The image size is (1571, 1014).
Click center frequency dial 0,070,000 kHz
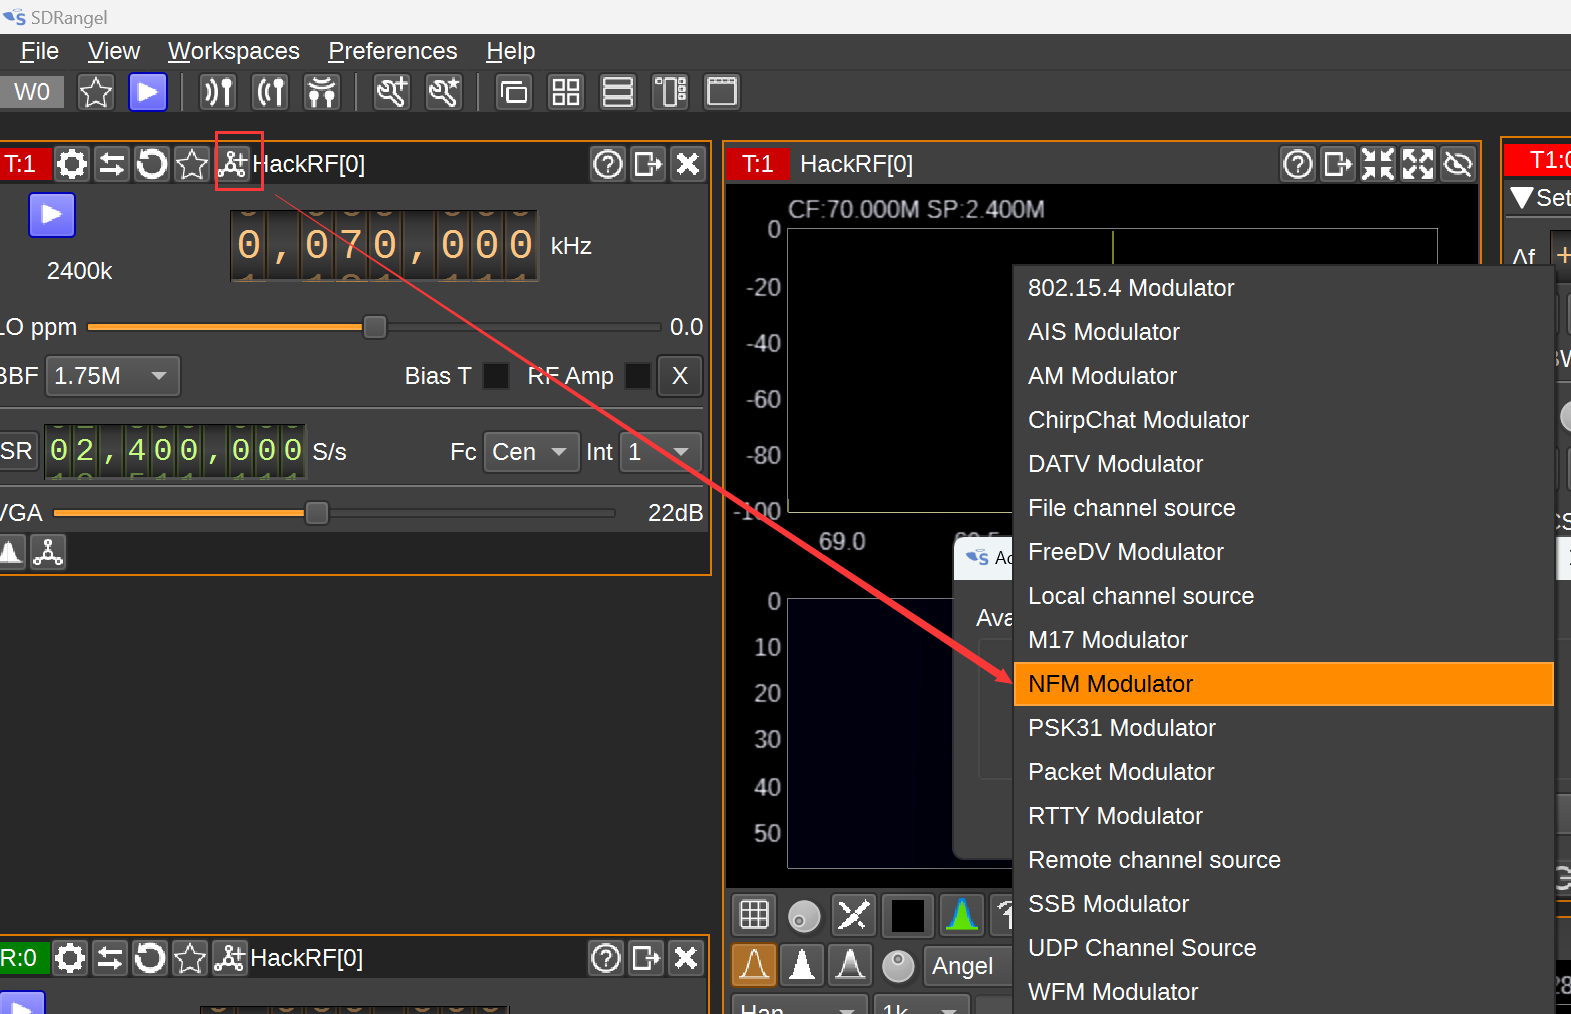(x=385, y=245)
